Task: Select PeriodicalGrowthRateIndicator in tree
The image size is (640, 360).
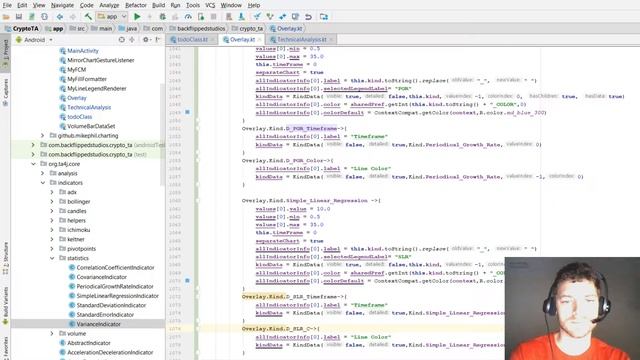Action: [x=115, y=287]
